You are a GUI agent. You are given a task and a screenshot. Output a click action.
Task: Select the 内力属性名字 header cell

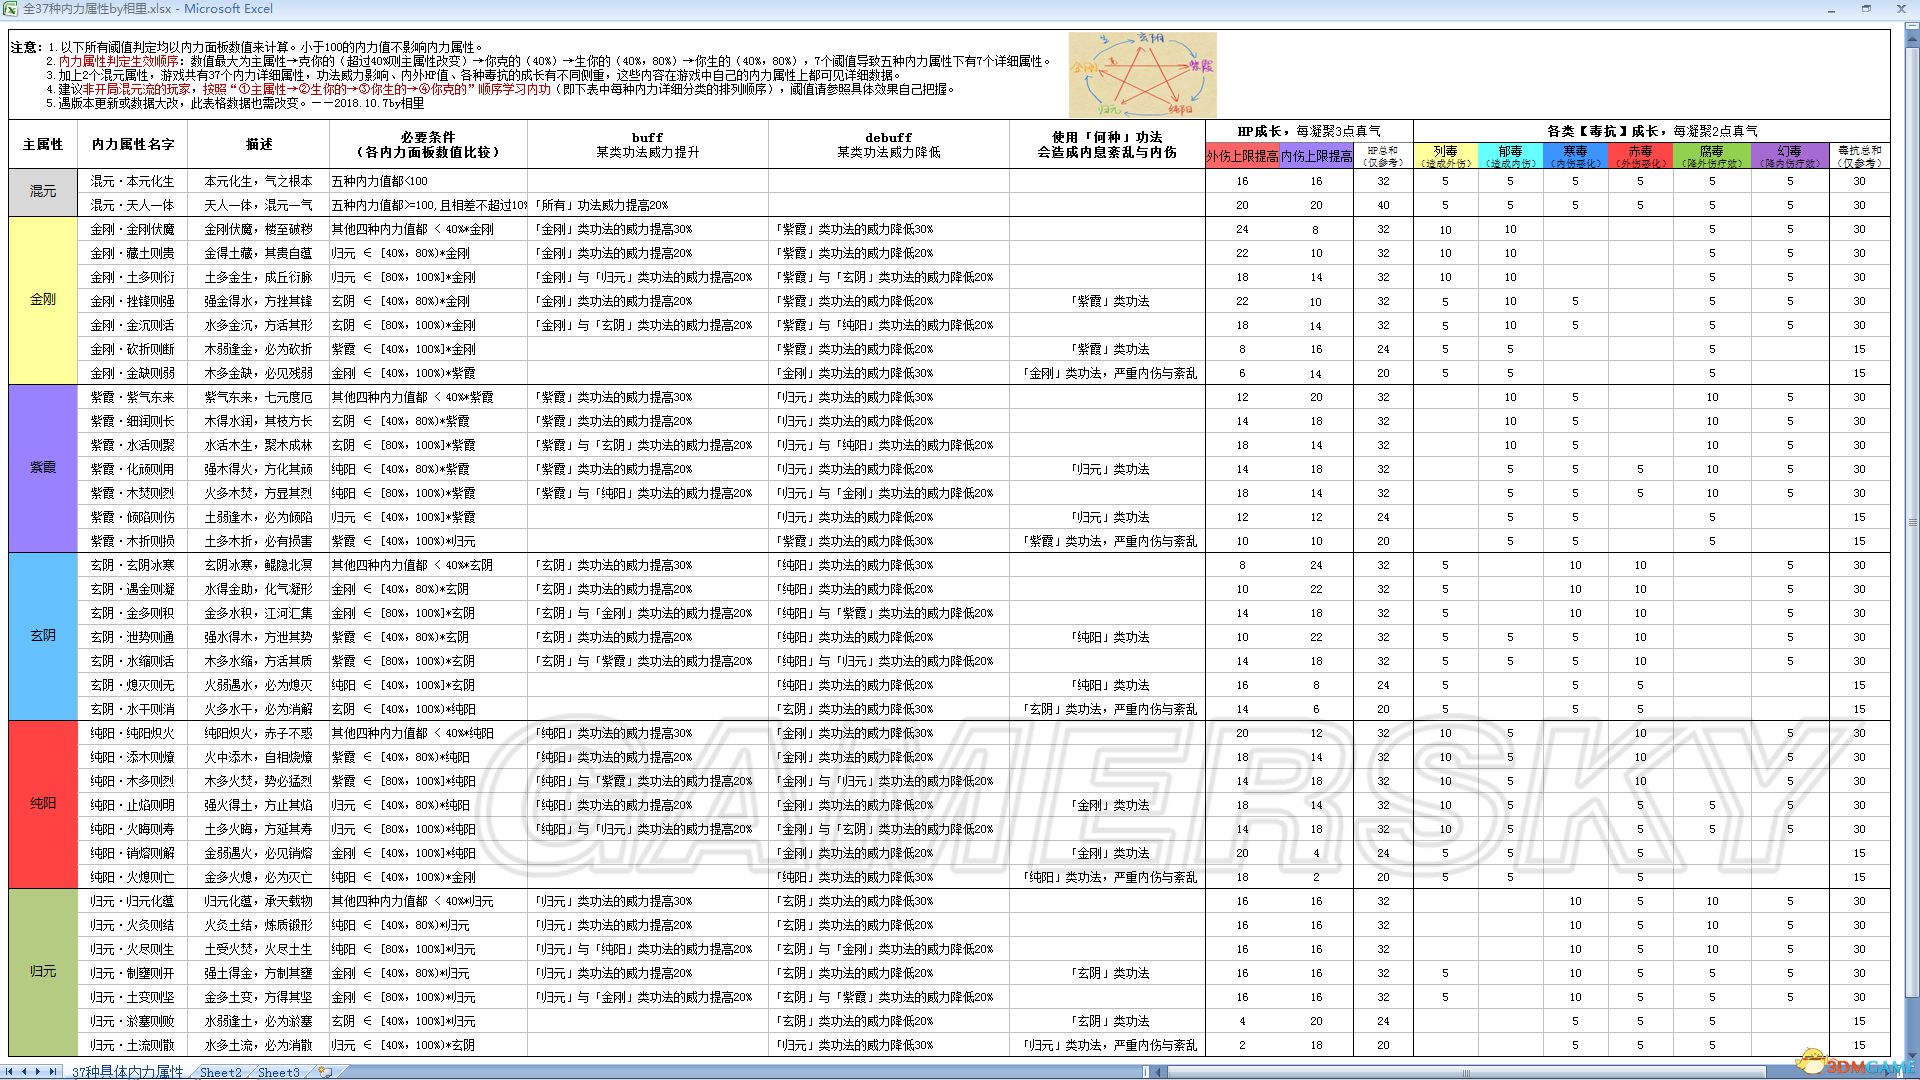[133, 145]
